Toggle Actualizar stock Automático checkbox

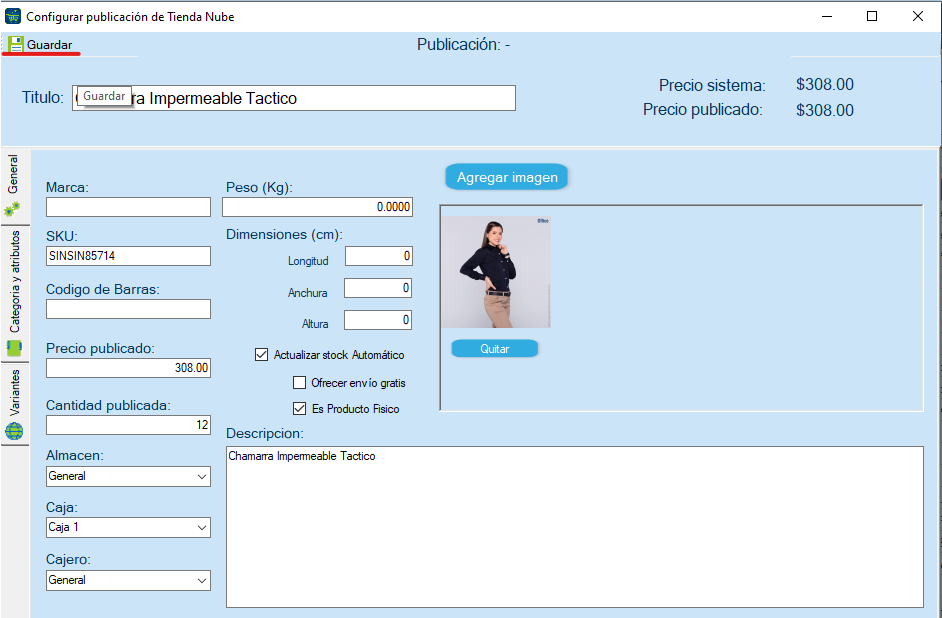pyautogui.click(x=261, y=355)
